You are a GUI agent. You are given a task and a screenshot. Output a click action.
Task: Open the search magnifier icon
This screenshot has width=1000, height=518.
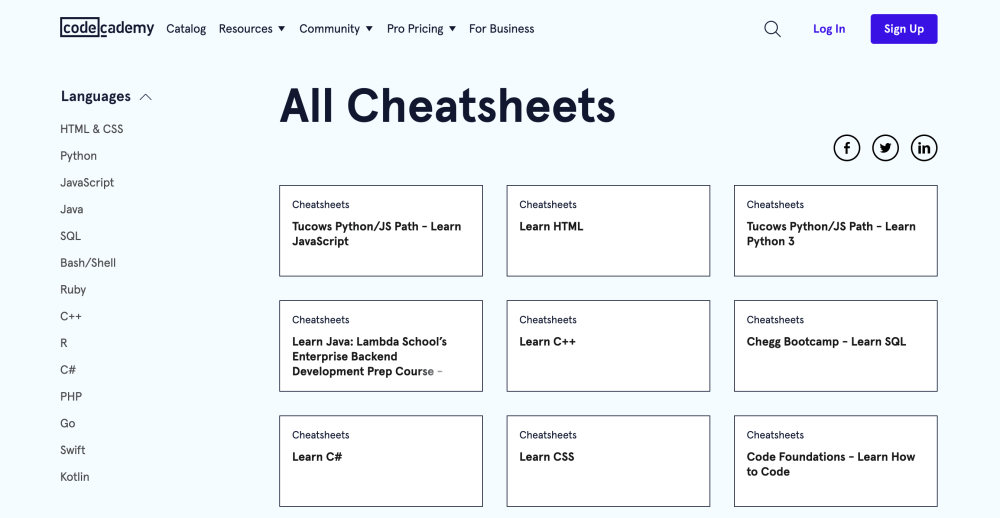(772, 29)
